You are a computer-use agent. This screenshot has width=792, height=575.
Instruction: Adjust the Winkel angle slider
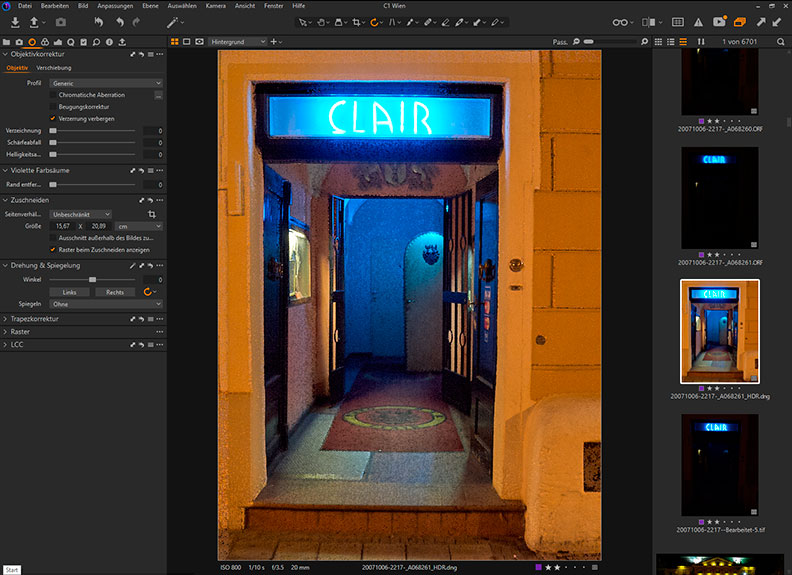click(x=92, y=279)
